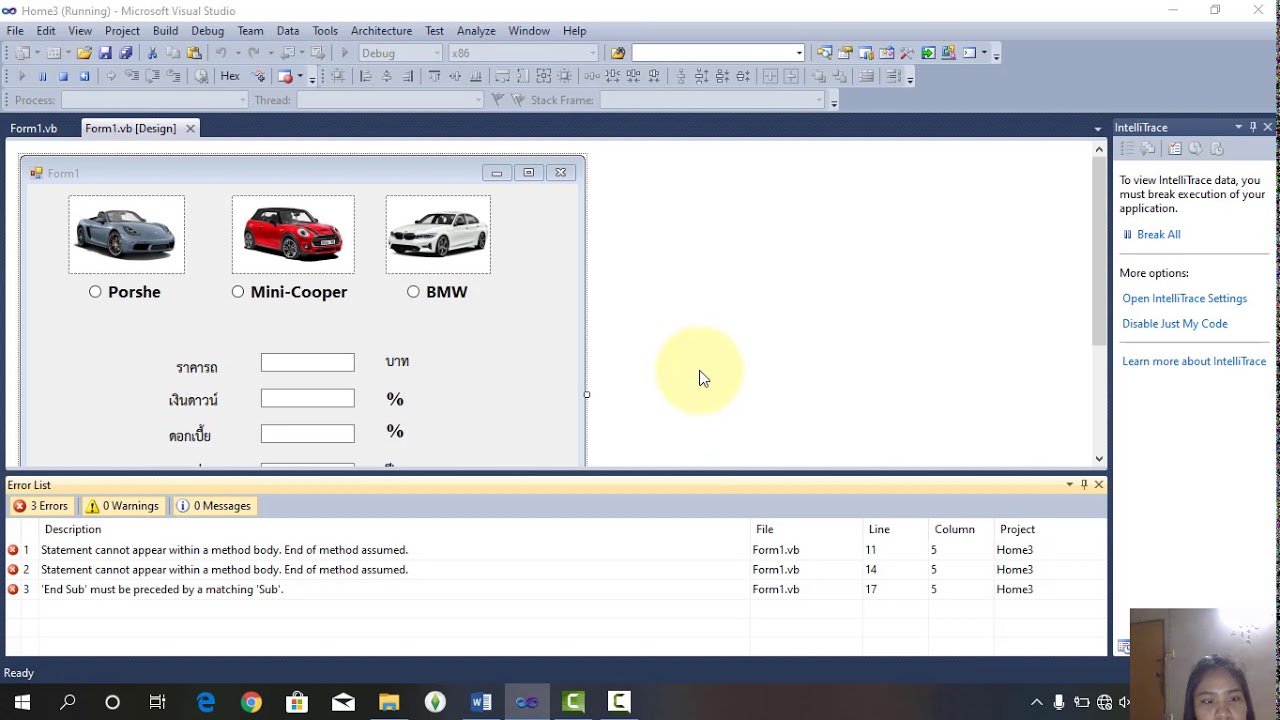Toggle the 3 Errors filter
This screenshot has height=720, width=1280.
(x=41, y=506)
